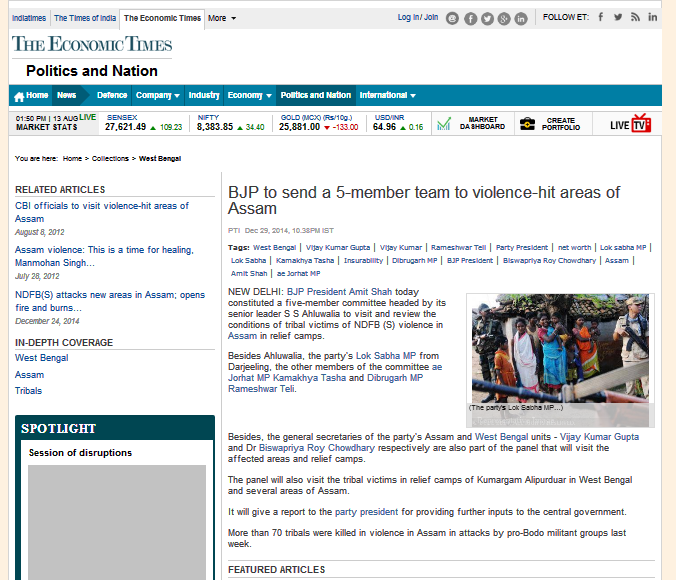Open the Industry menu item
Viewport: 676px width, 580px height.
point(203,95)
